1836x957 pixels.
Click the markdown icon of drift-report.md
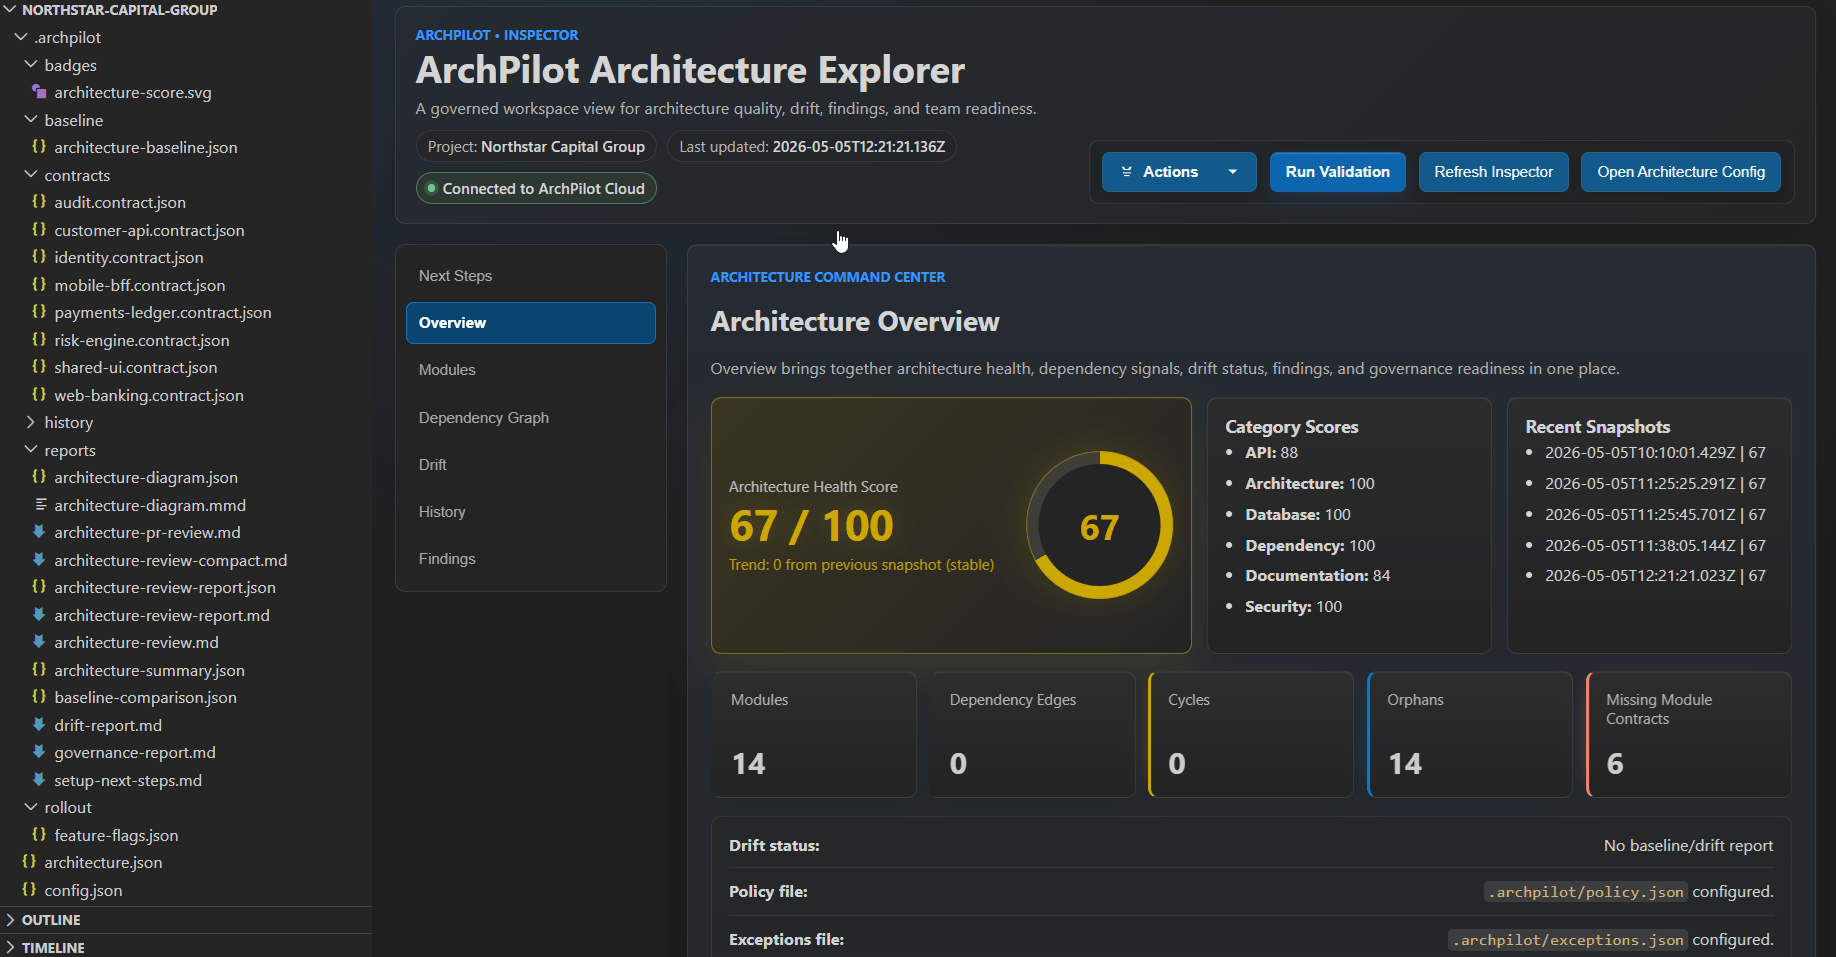39,725
